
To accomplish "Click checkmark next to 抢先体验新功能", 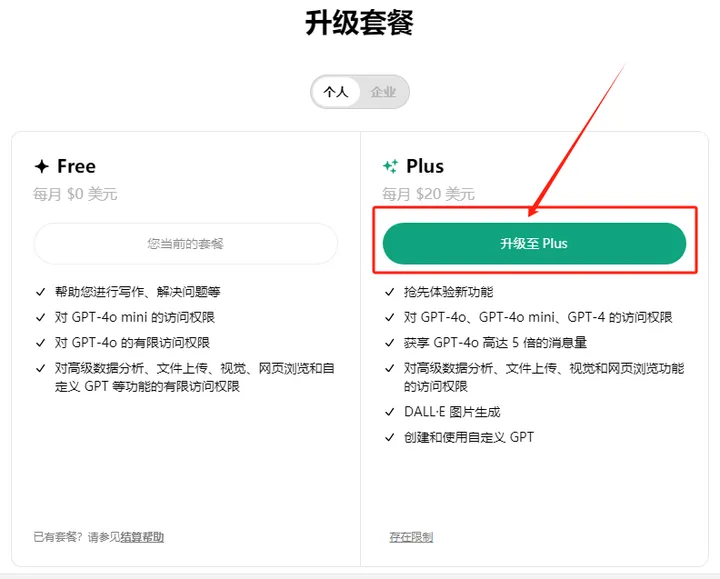I will [x=390, y=292].
